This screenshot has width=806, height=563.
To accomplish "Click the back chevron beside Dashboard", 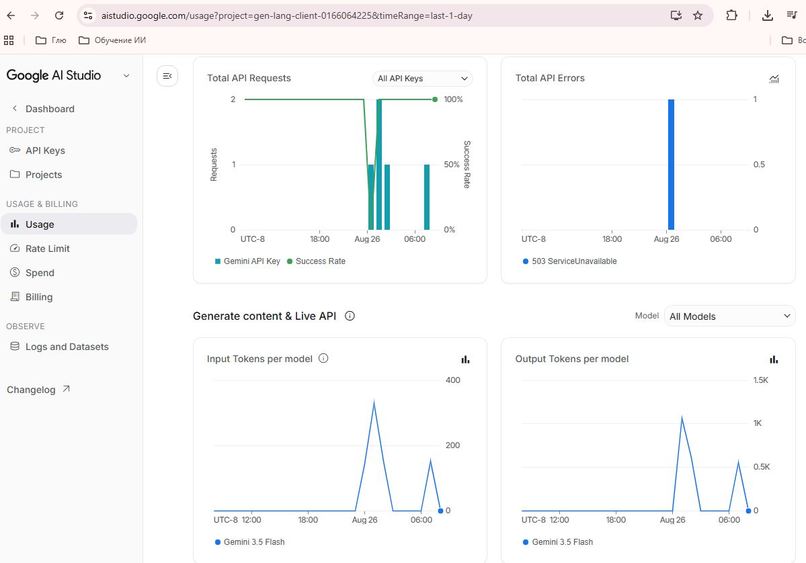I will pos(14,108).
